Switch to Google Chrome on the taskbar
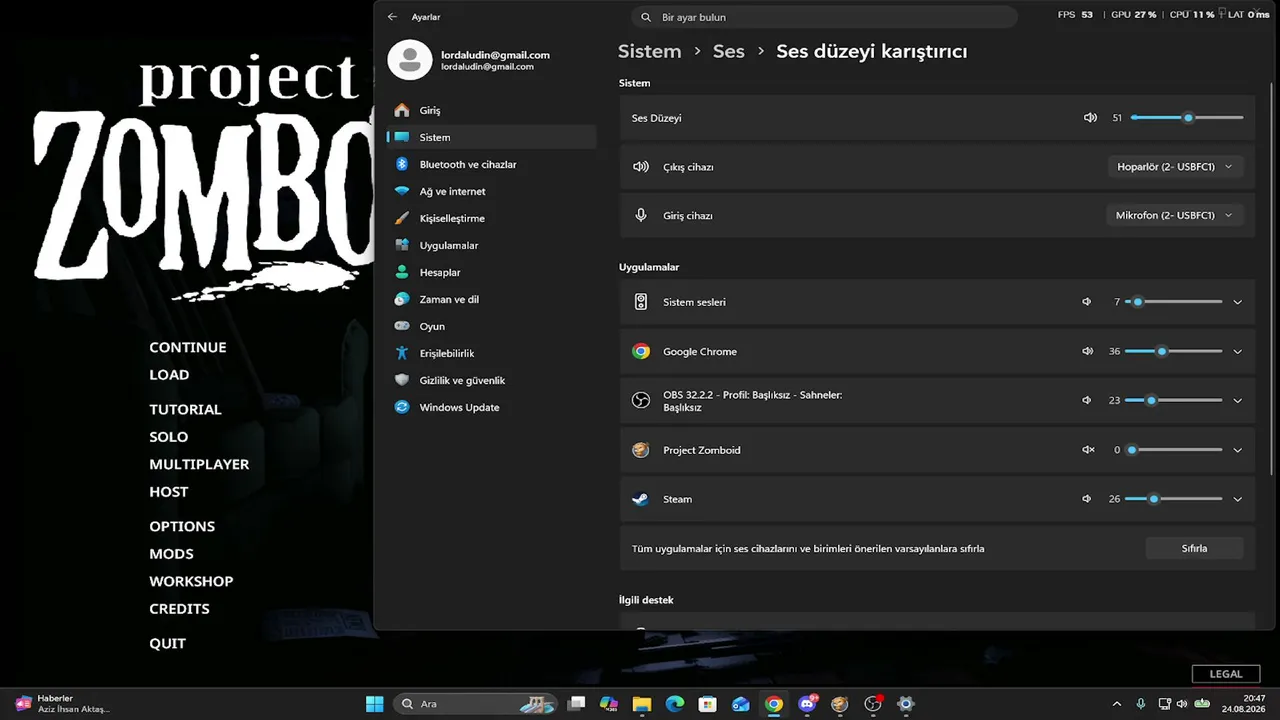The image size is (1280, 720). (x=774, y=704)
